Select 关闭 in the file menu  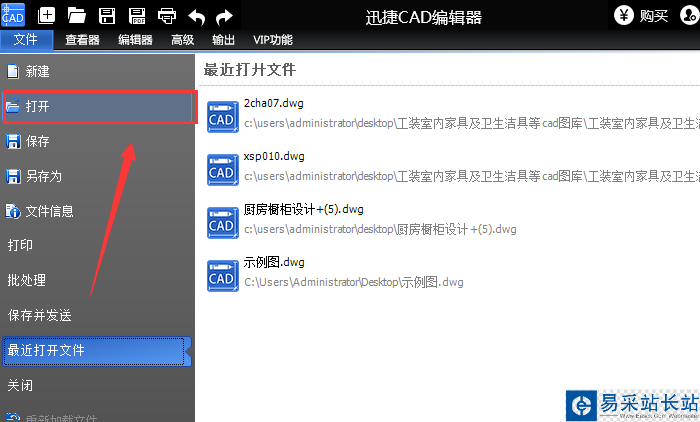(x=97, y=385)
